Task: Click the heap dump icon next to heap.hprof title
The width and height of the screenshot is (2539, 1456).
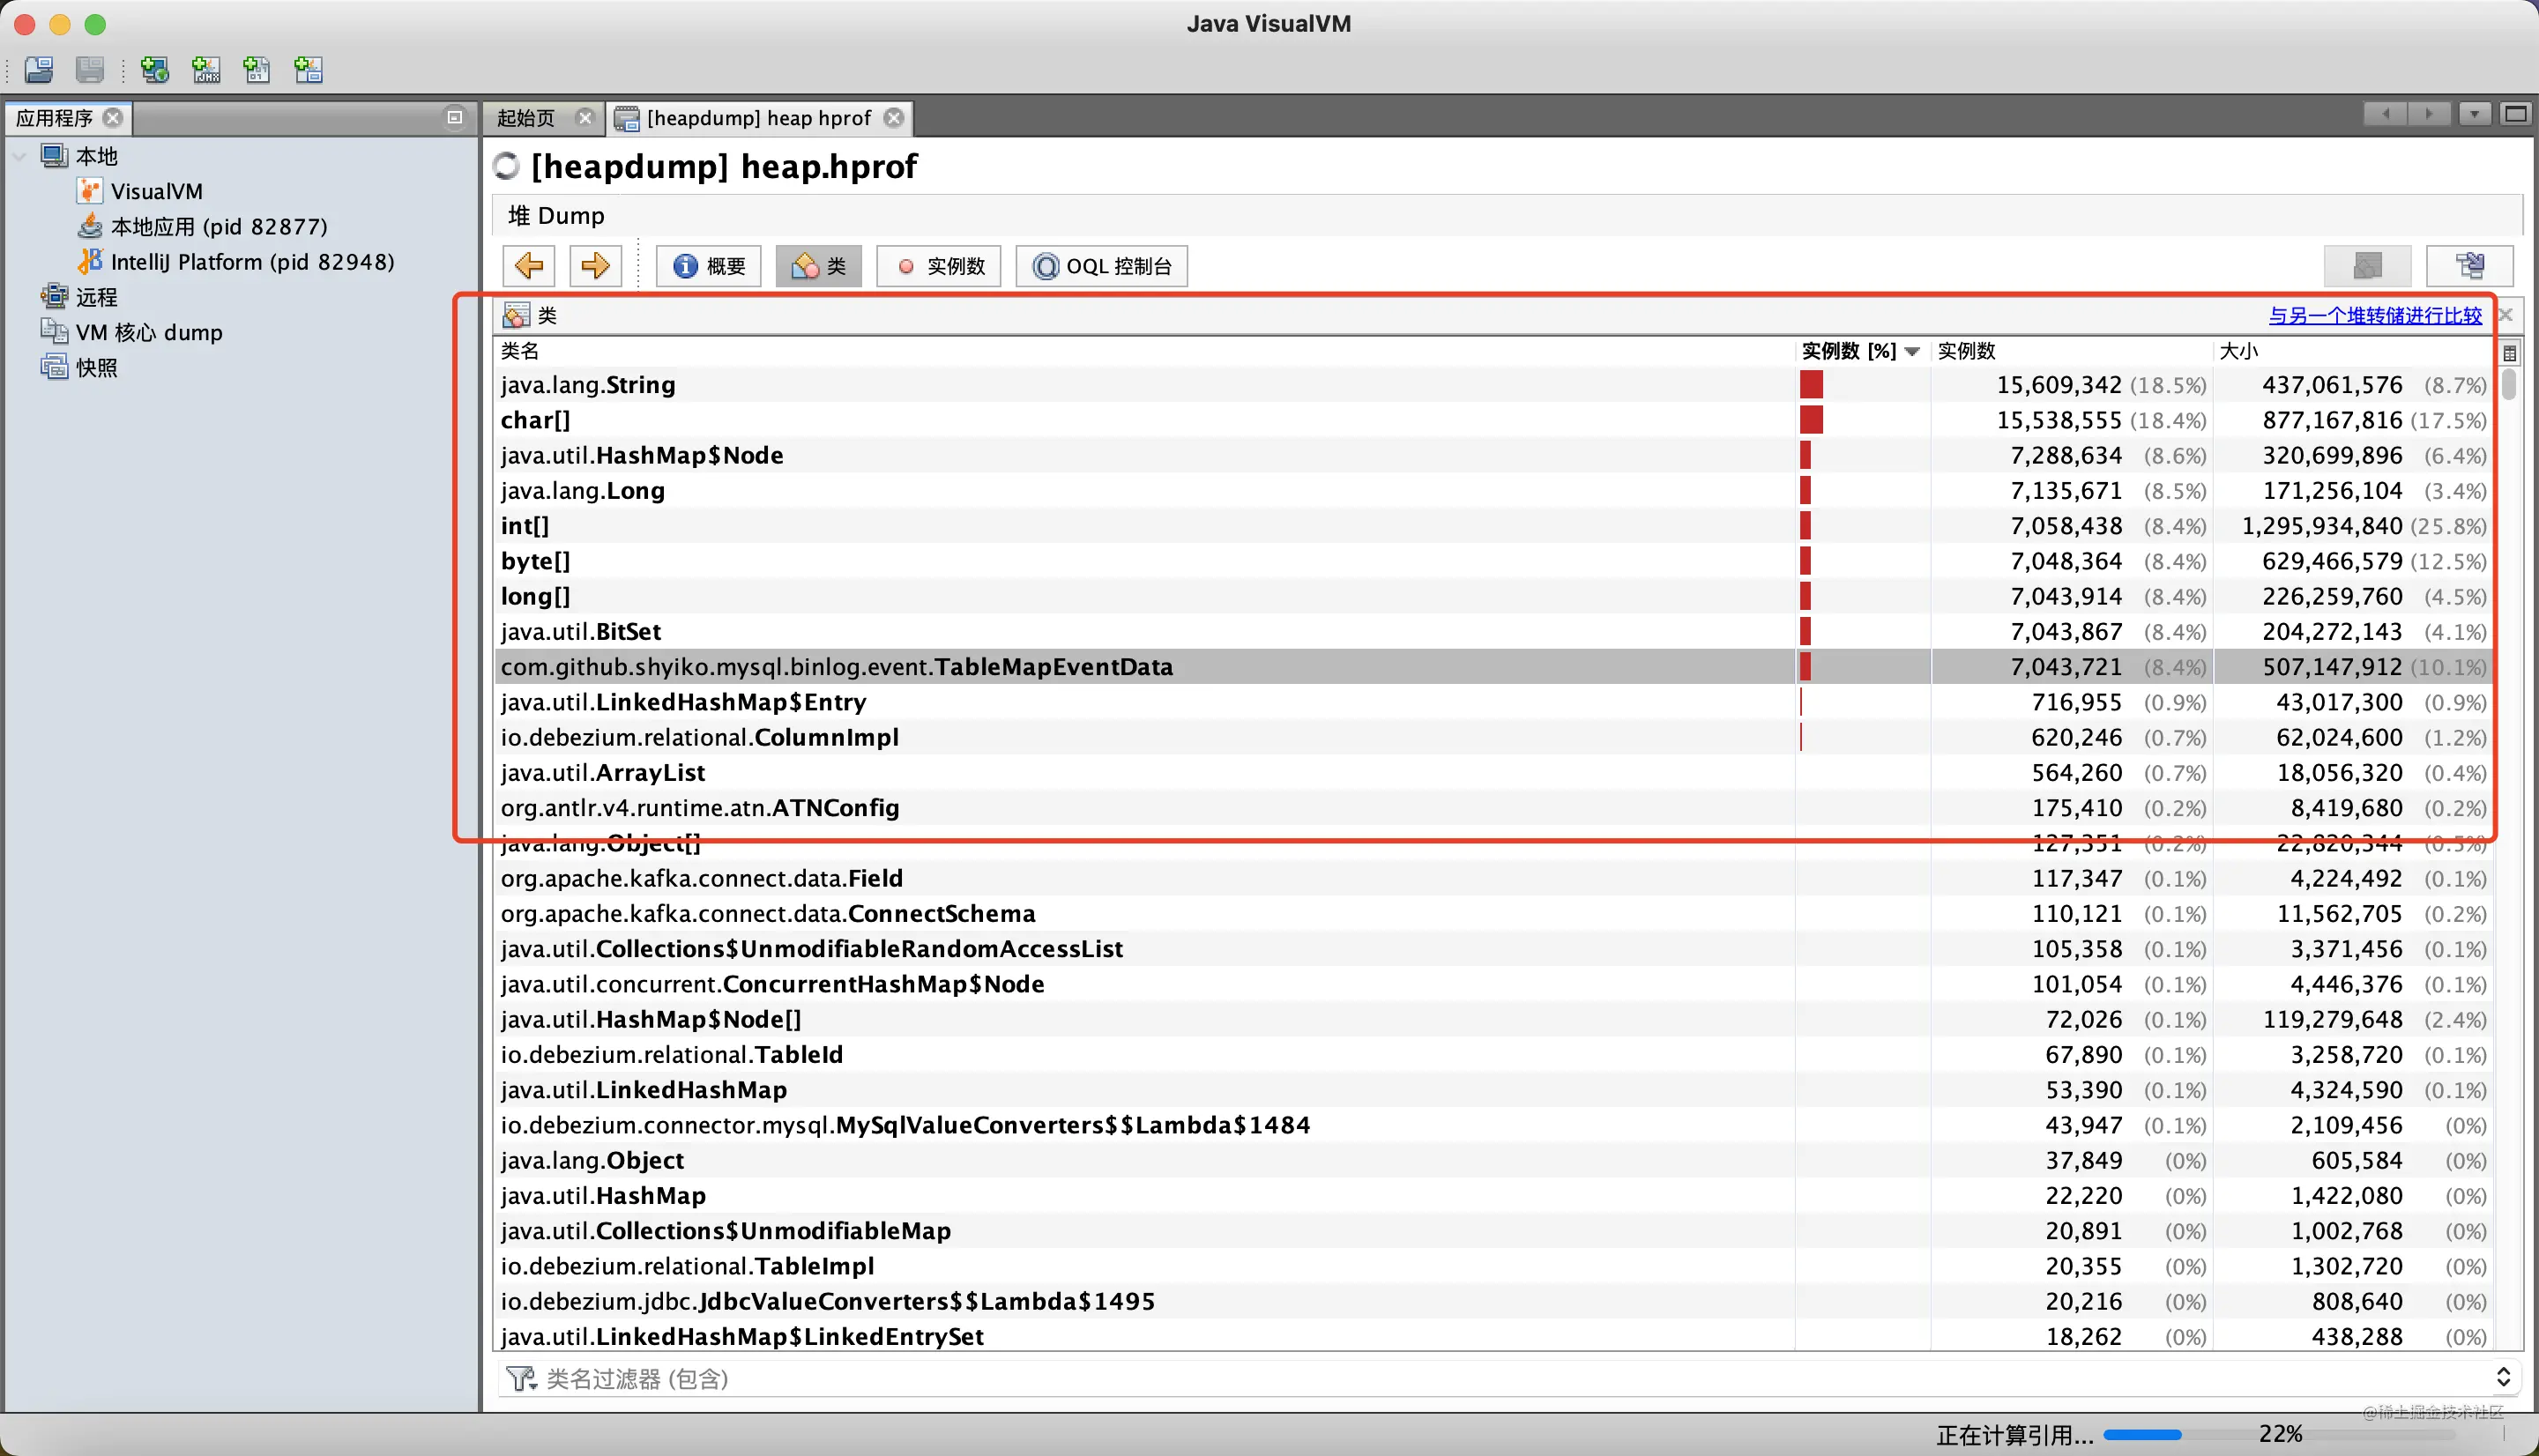Action: pos(506,166)
